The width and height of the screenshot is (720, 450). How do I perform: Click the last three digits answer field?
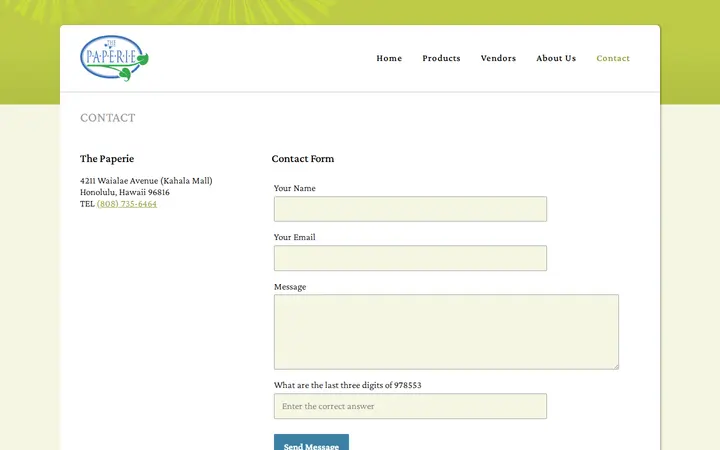[x=410, y=406]
